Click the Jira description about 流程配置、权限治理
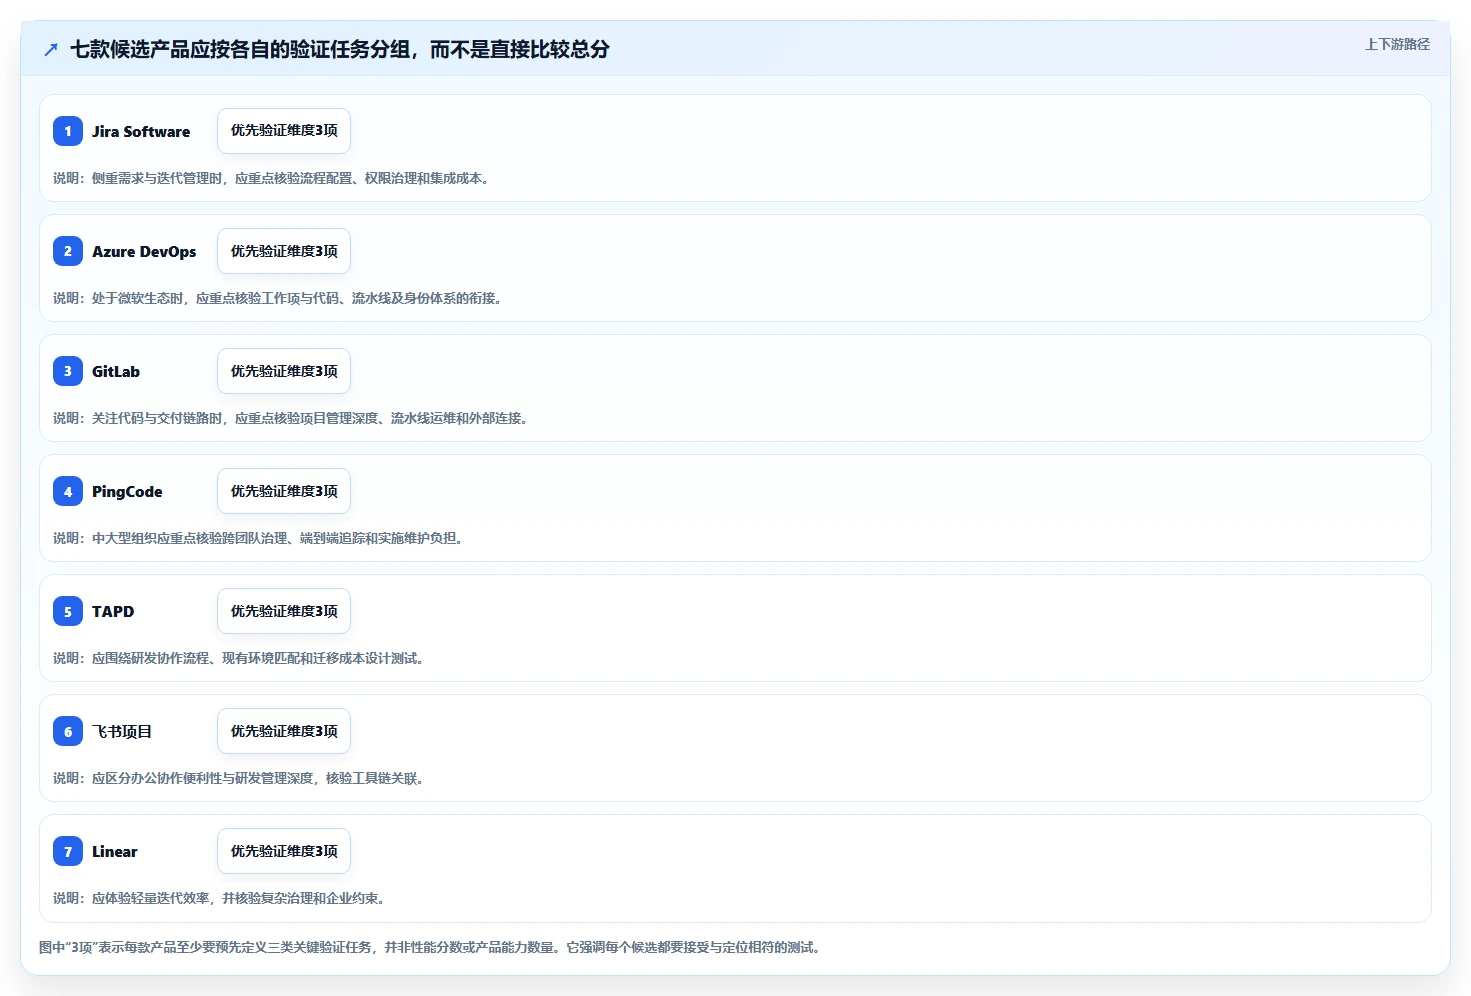 click(x=271, y=178)
